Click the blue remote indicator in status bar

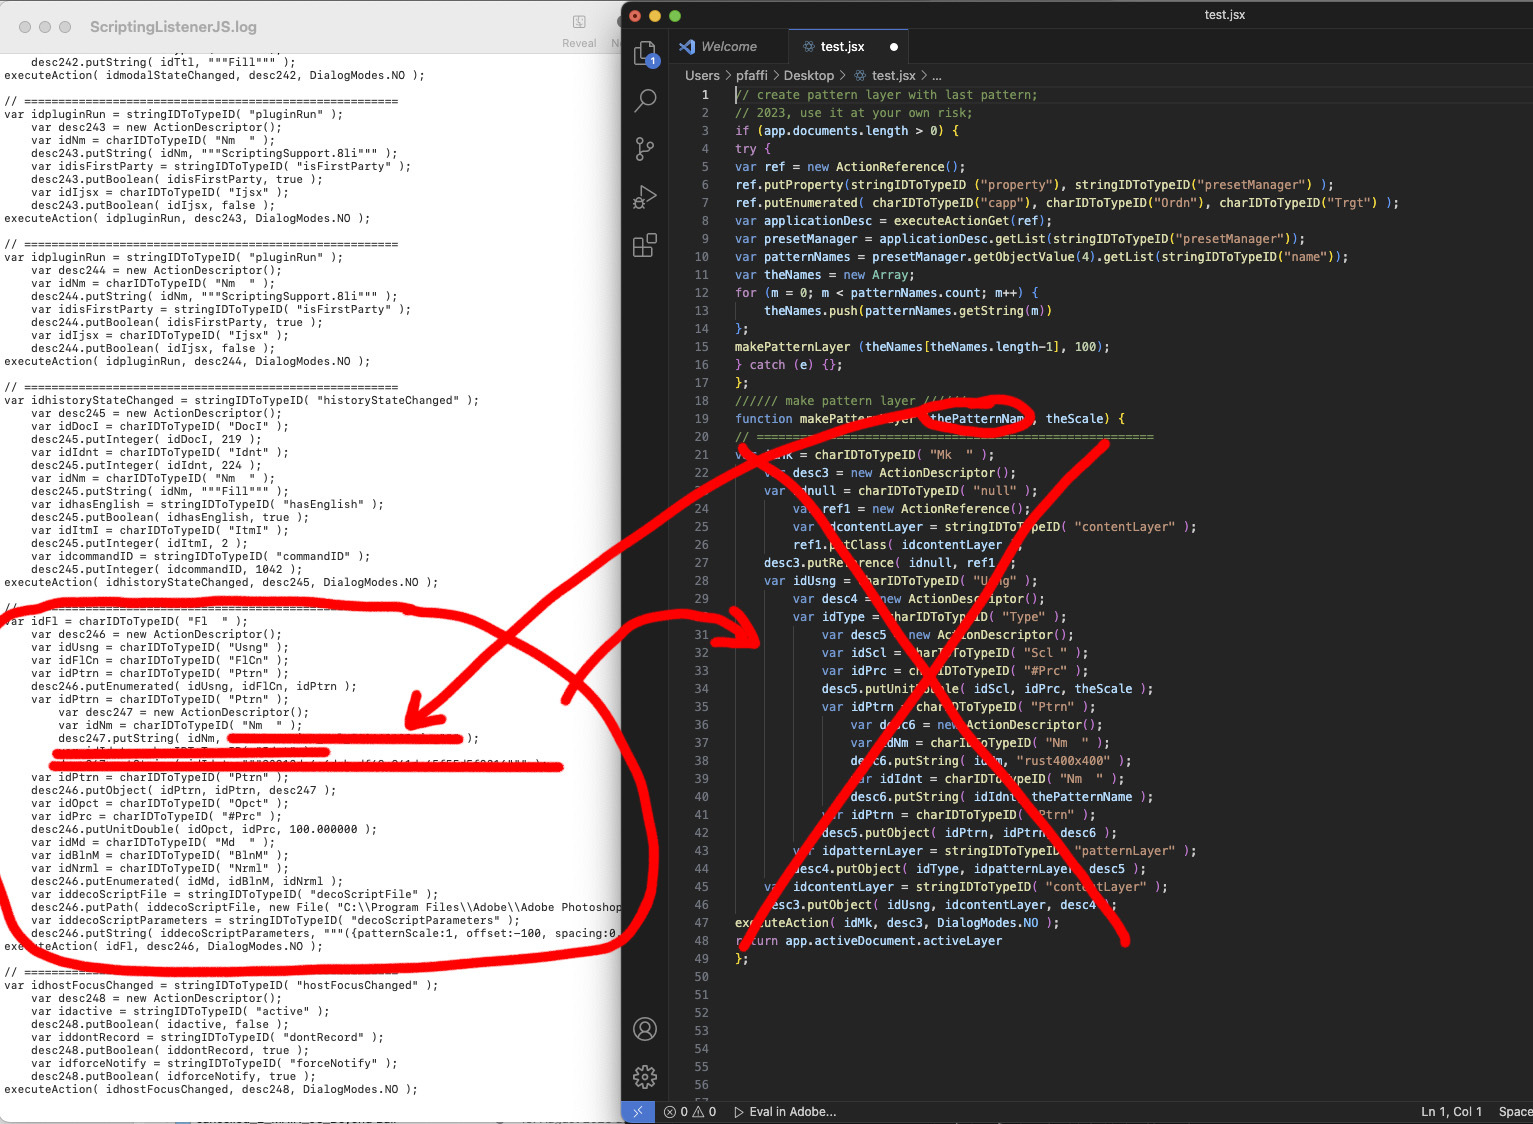[637, 1111]
